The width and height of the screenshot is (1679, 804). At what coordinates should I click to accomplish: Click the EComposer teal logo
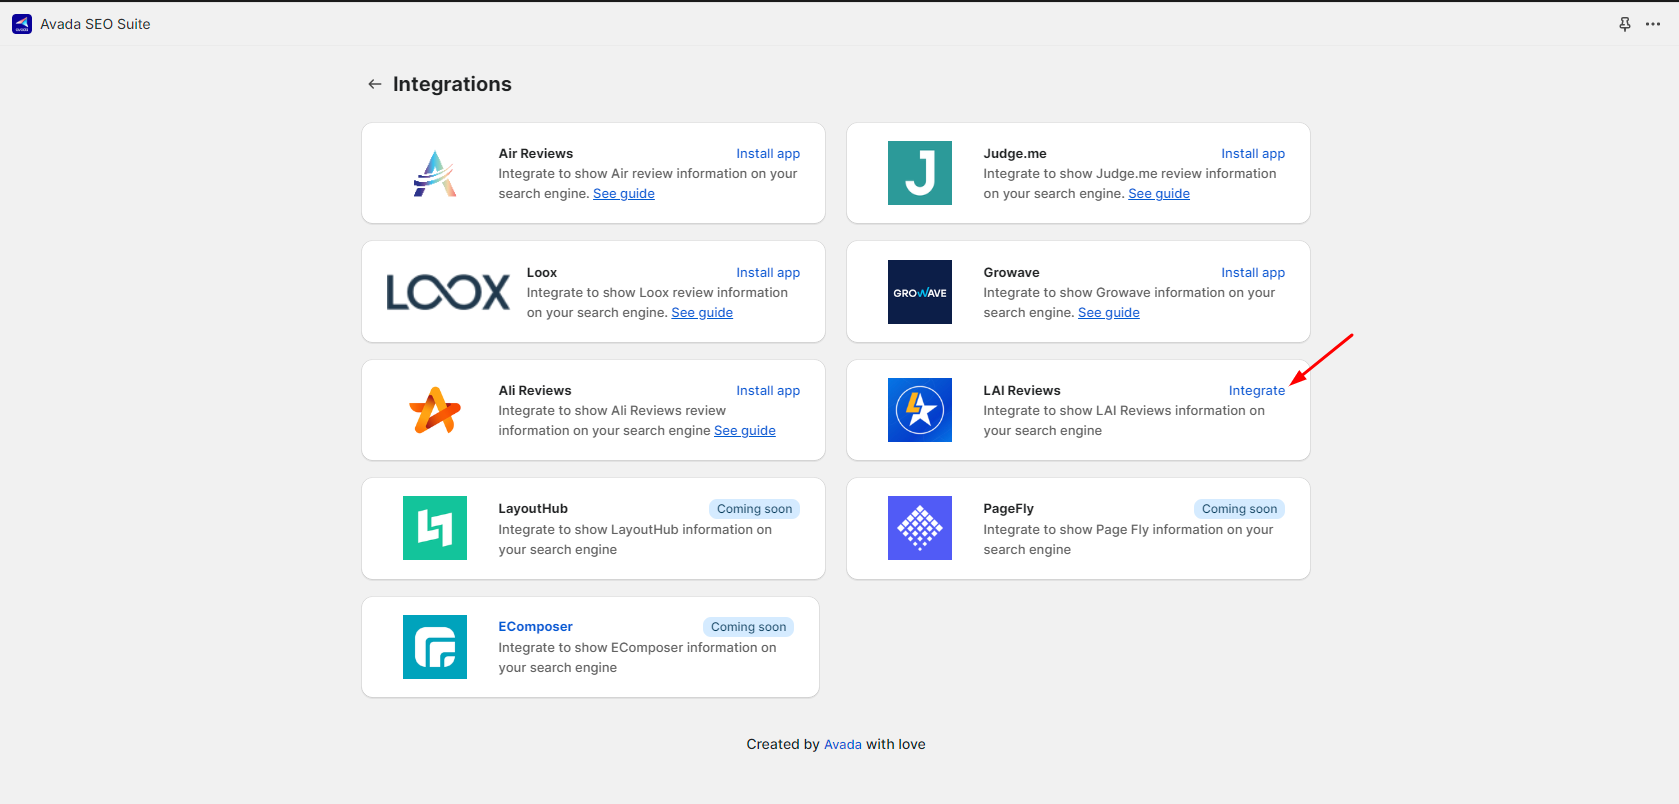(435, 647)
